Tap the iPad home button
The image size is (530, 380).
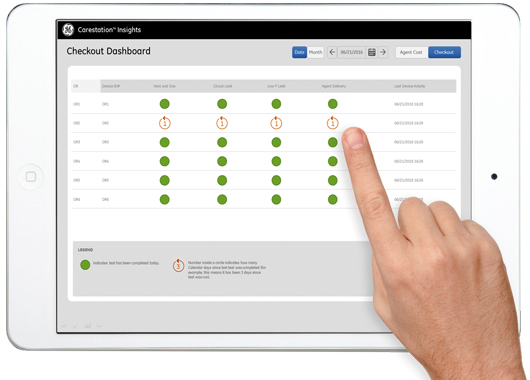click(31, 176)
